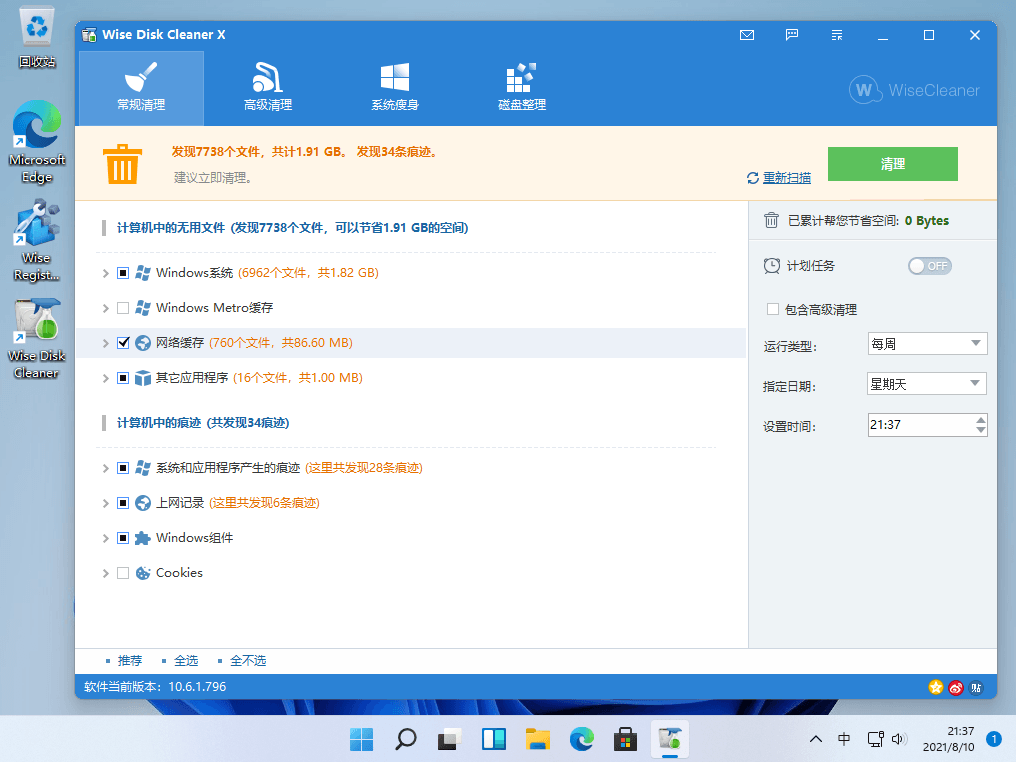
Task: Check the Cookies checkbox
Action: tap(123, 573)
